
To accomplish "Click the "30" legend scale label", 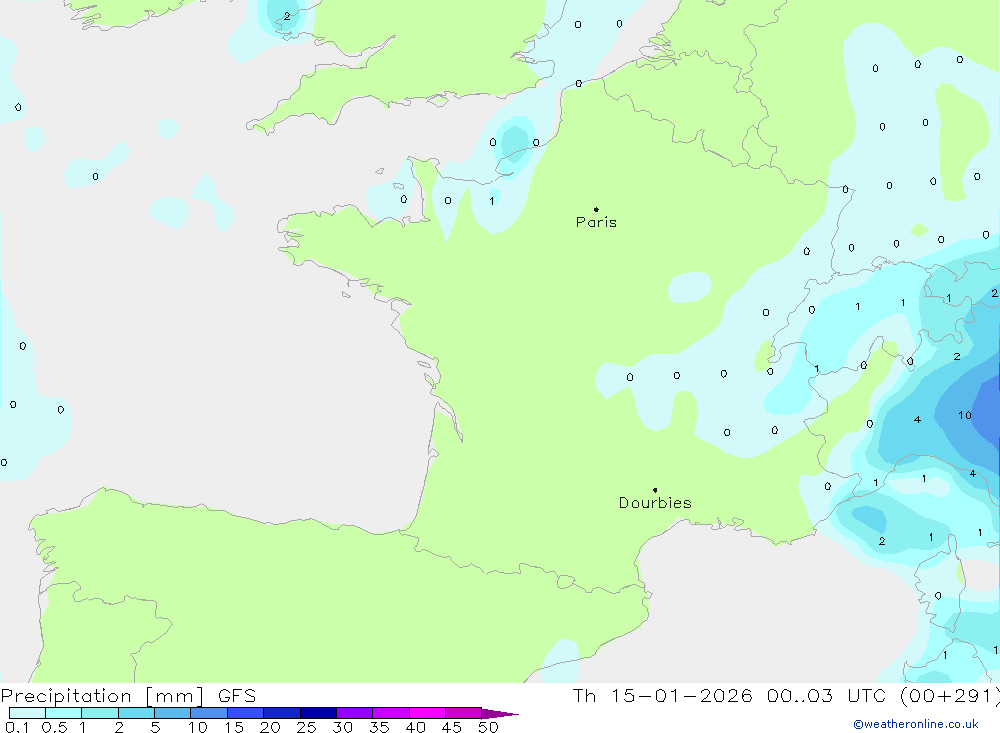I will point(342,727).
